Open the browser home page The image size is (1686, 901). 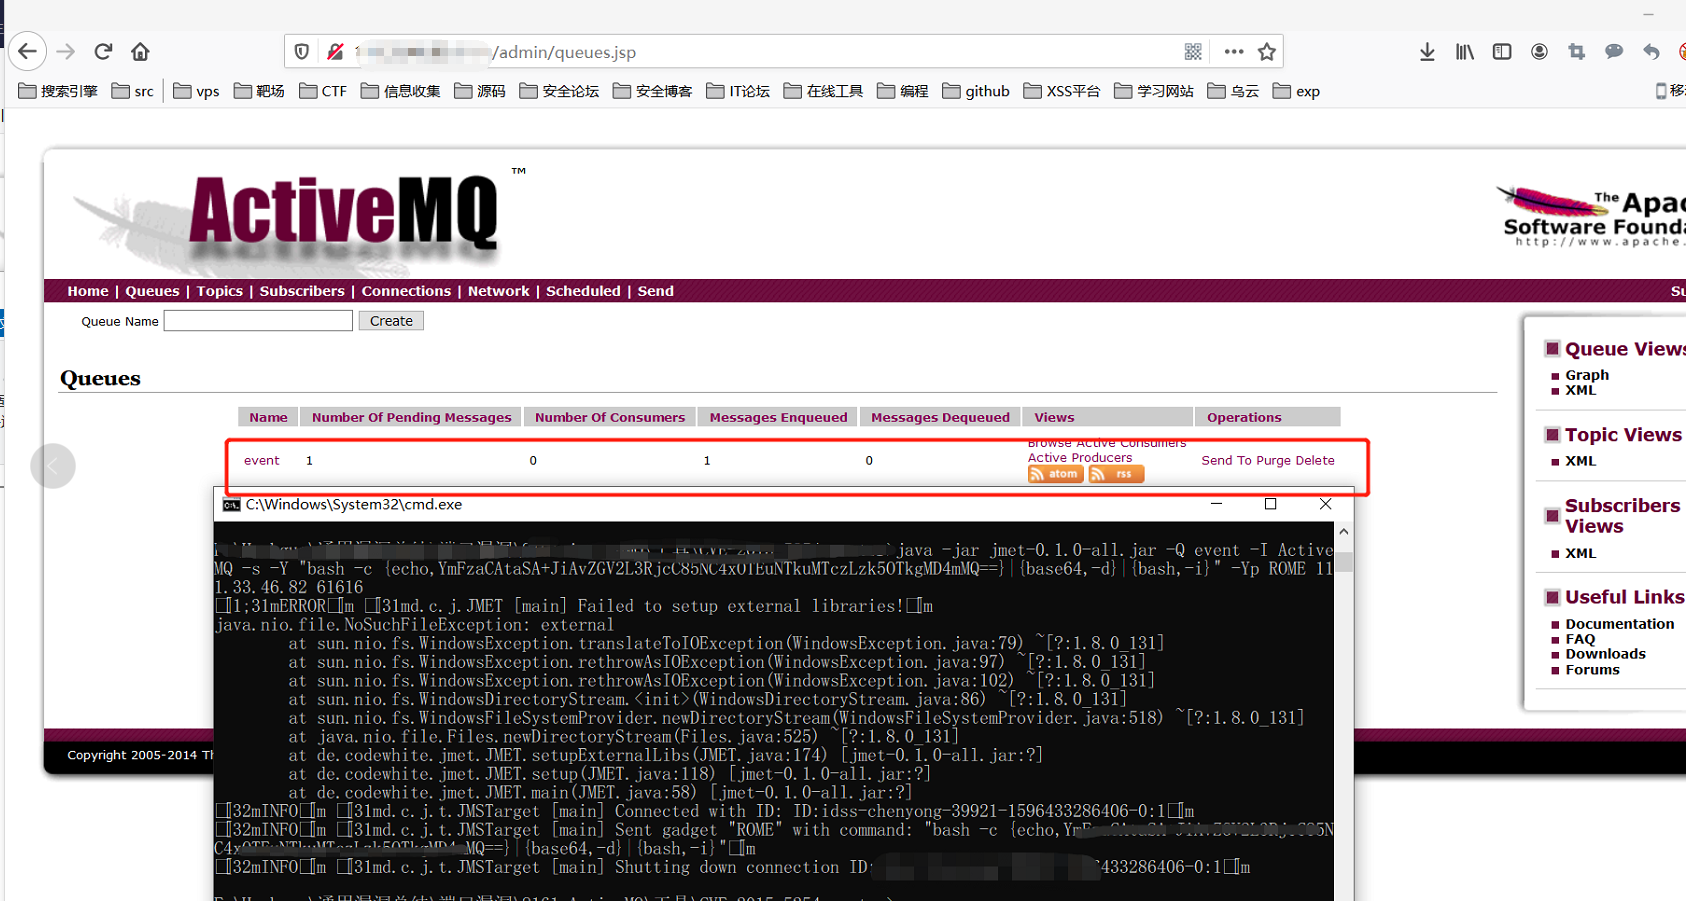[140, 52]
